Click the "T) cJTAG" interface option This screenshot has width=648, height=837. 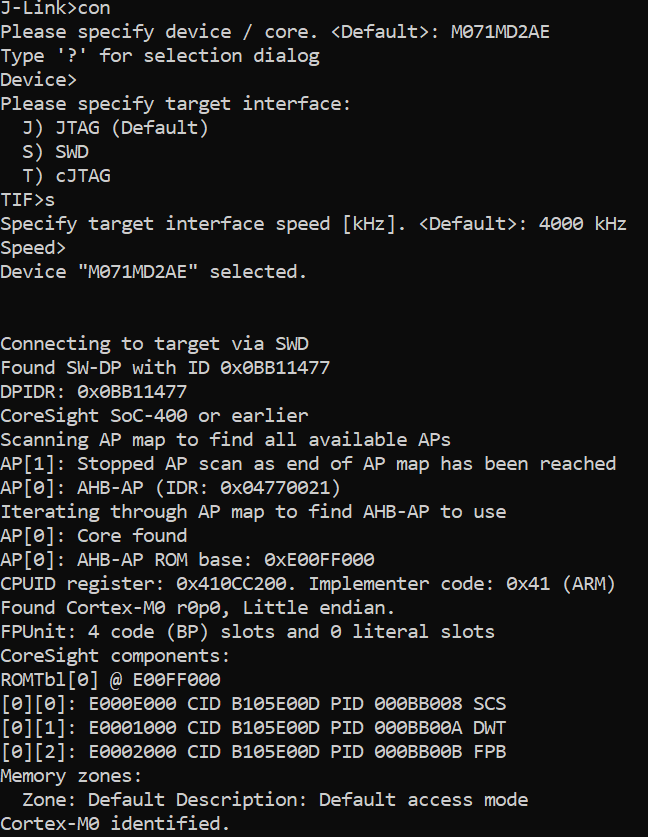point(66,176)
